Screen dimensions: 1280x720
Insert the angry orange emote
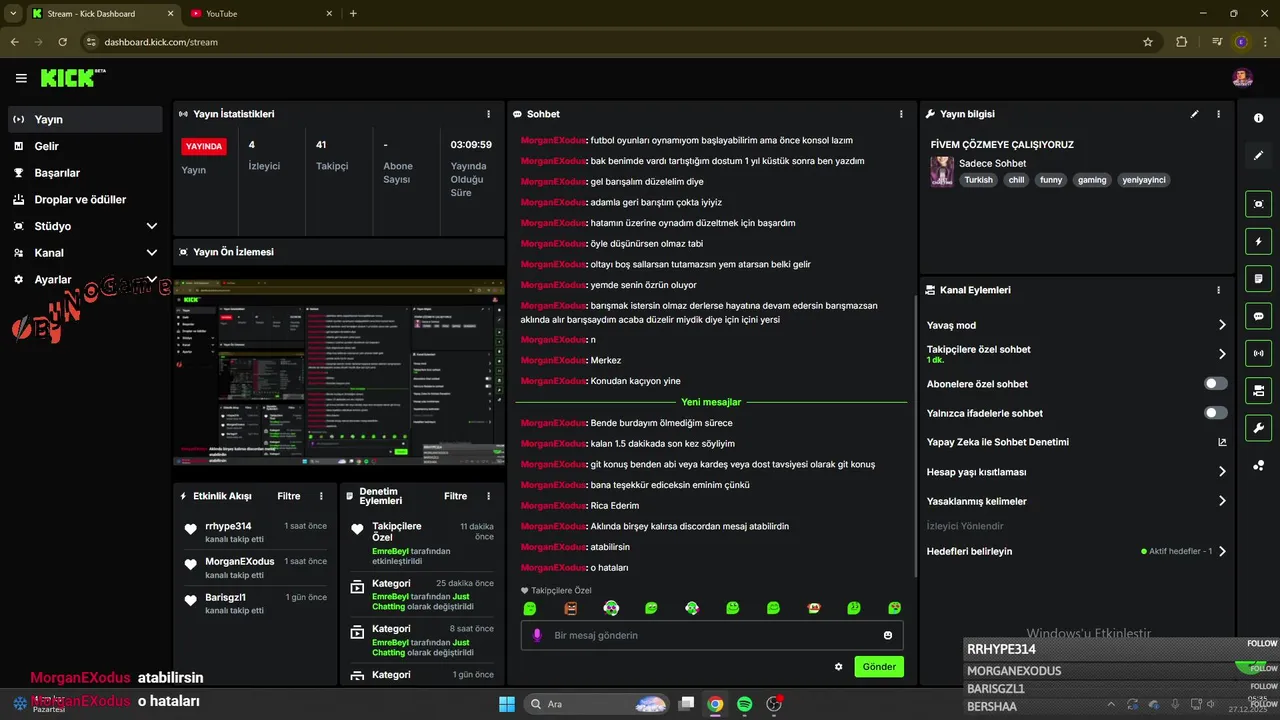pos(571,608)
